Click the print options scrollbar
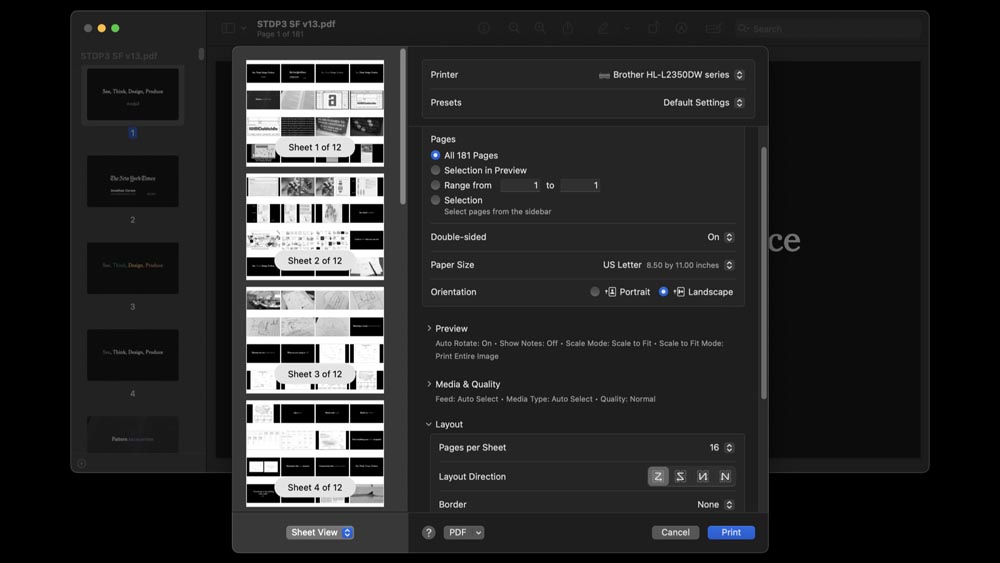 point(762,270)
